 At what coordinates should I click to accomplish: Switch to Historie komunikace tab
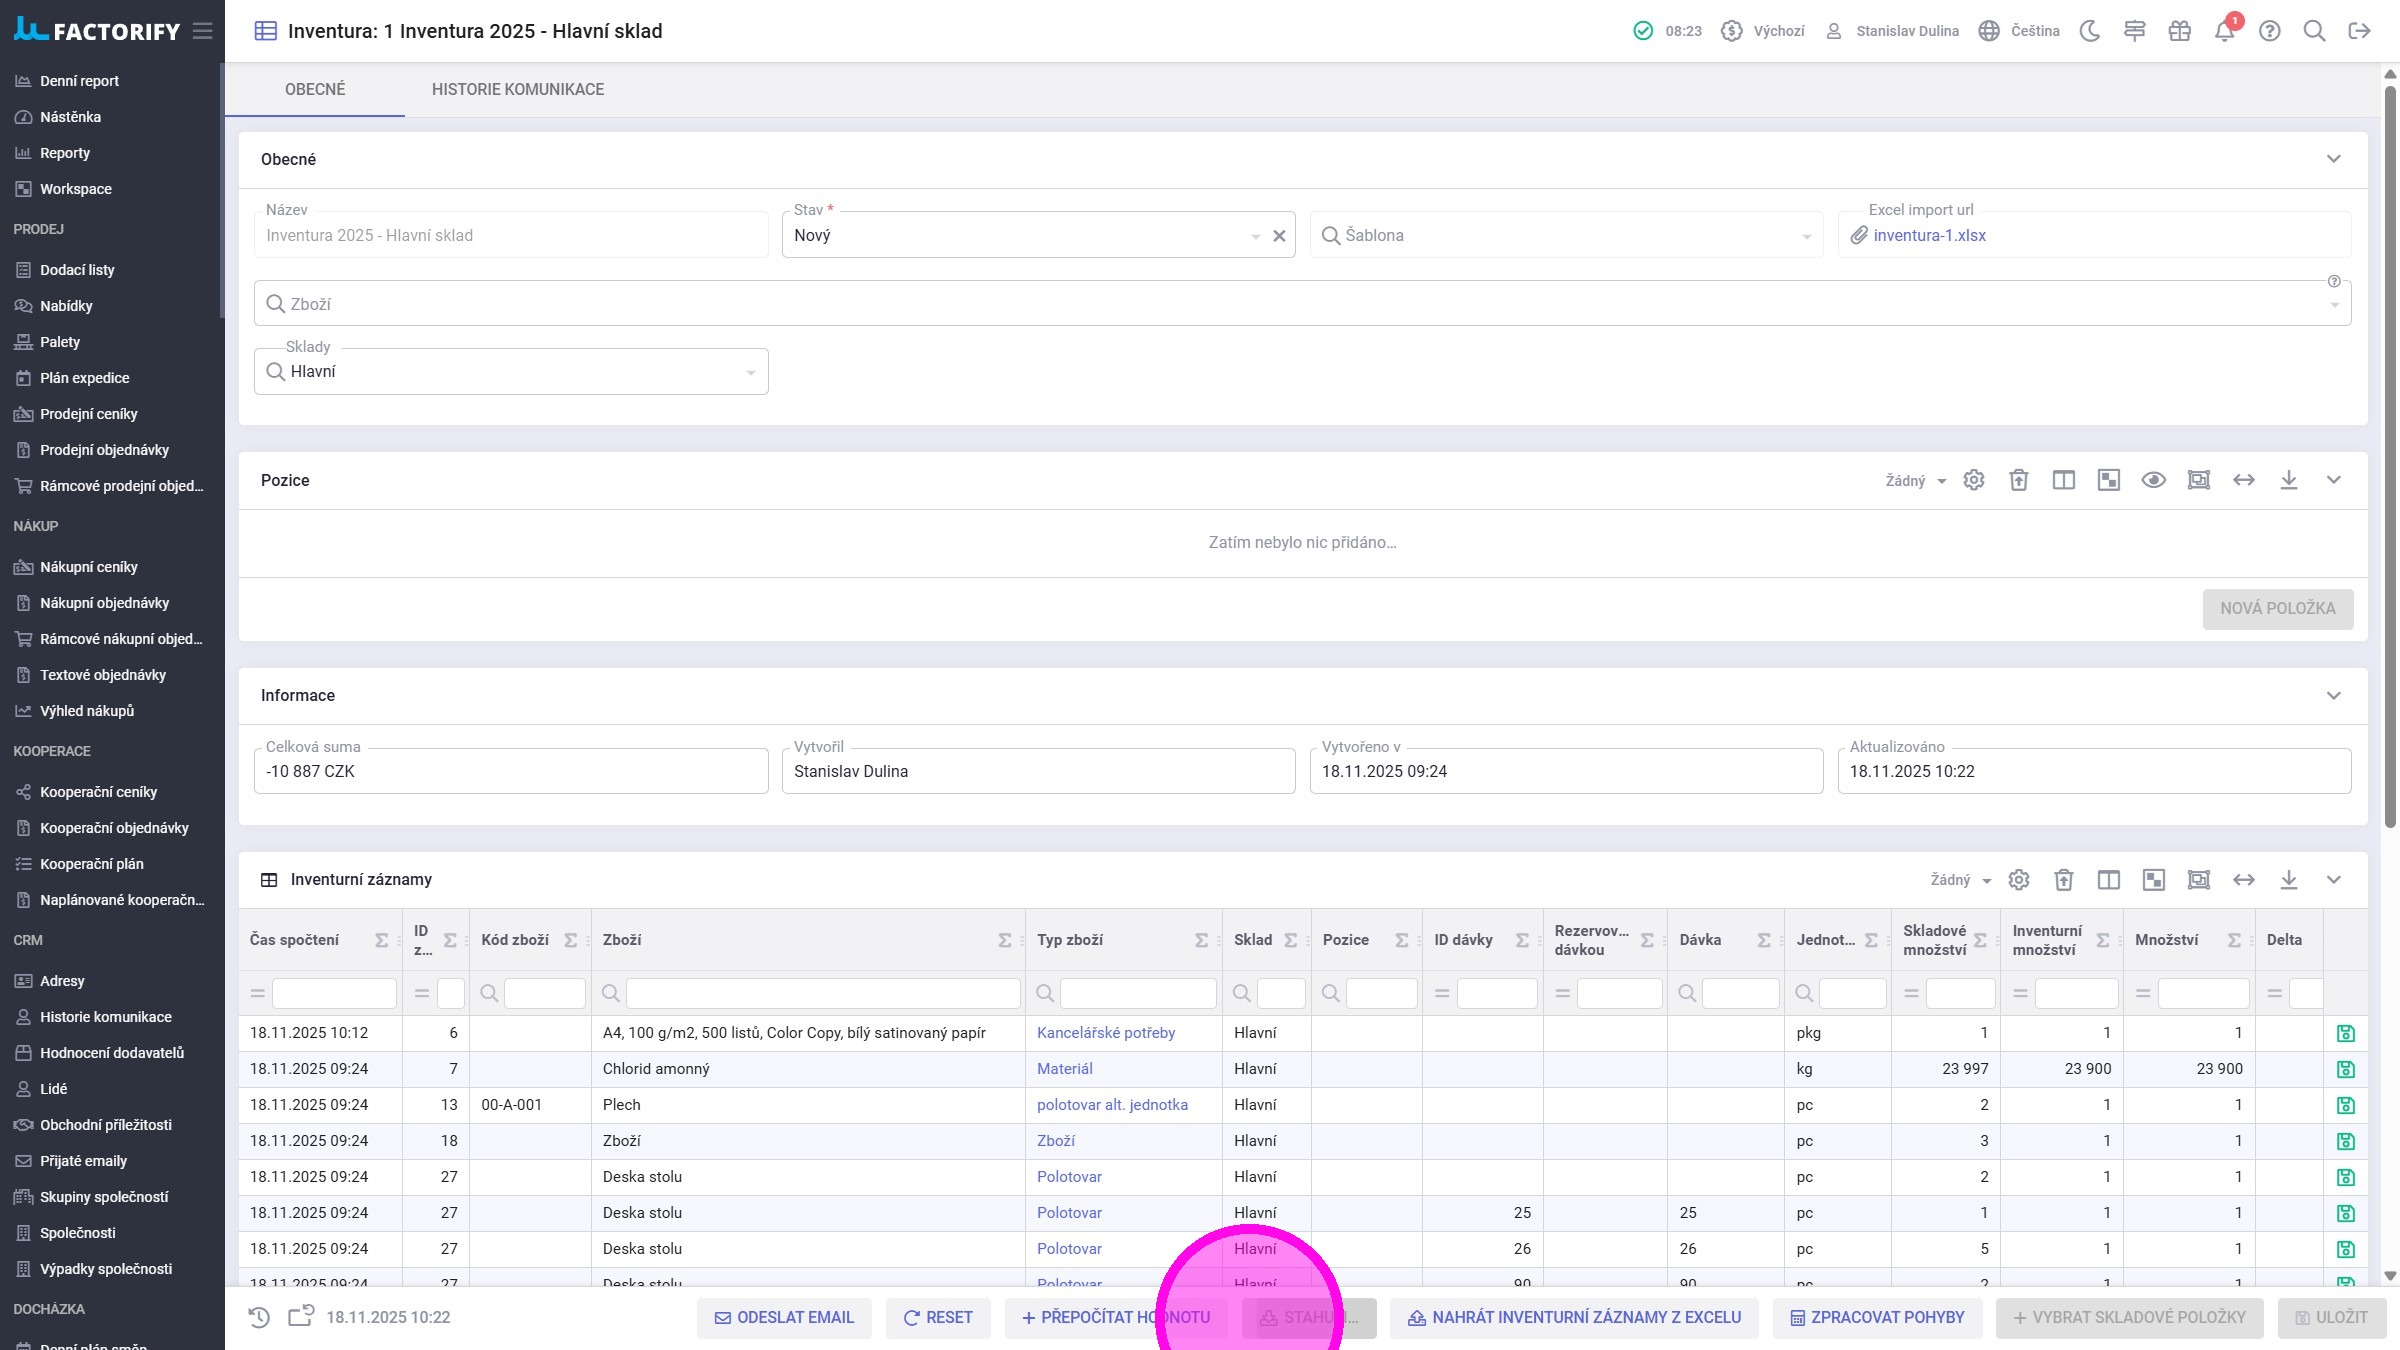tap(517, 89)
